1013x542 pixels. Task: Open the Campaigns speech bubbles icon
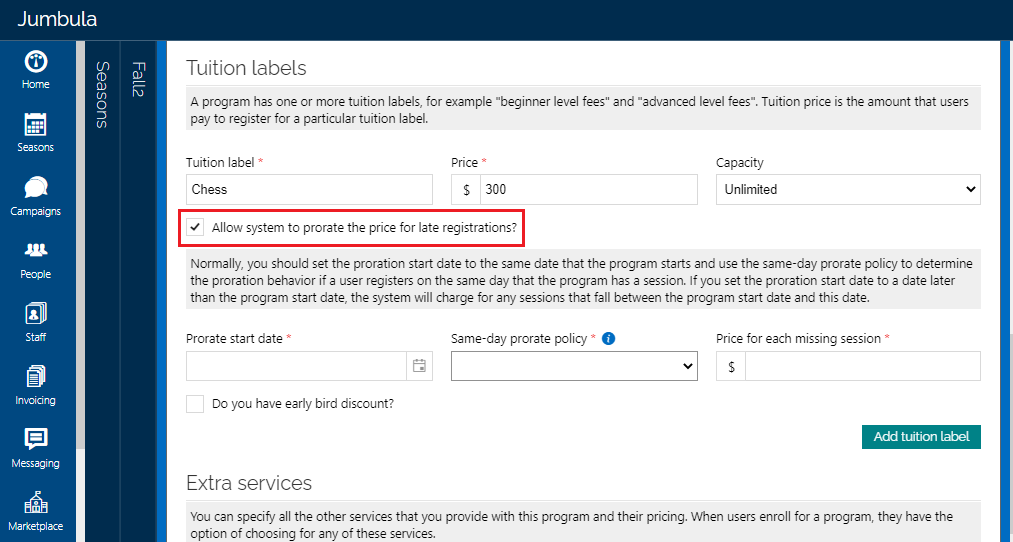36,187
